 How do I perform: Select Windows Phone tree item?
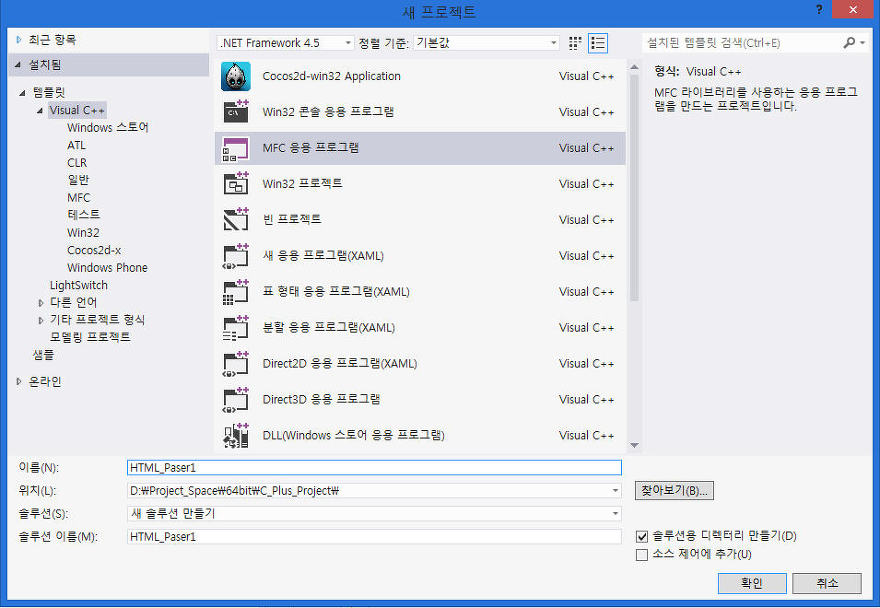tap(107, 268)
